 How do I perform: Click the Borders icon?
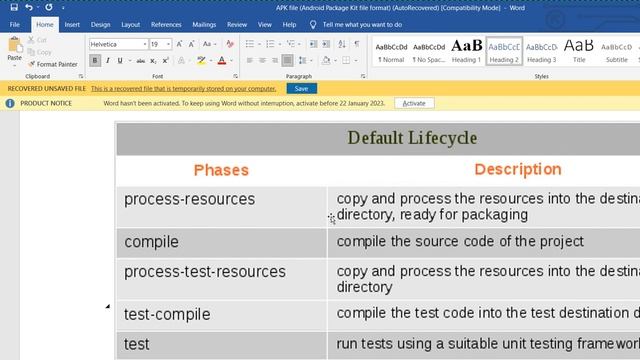346,61
